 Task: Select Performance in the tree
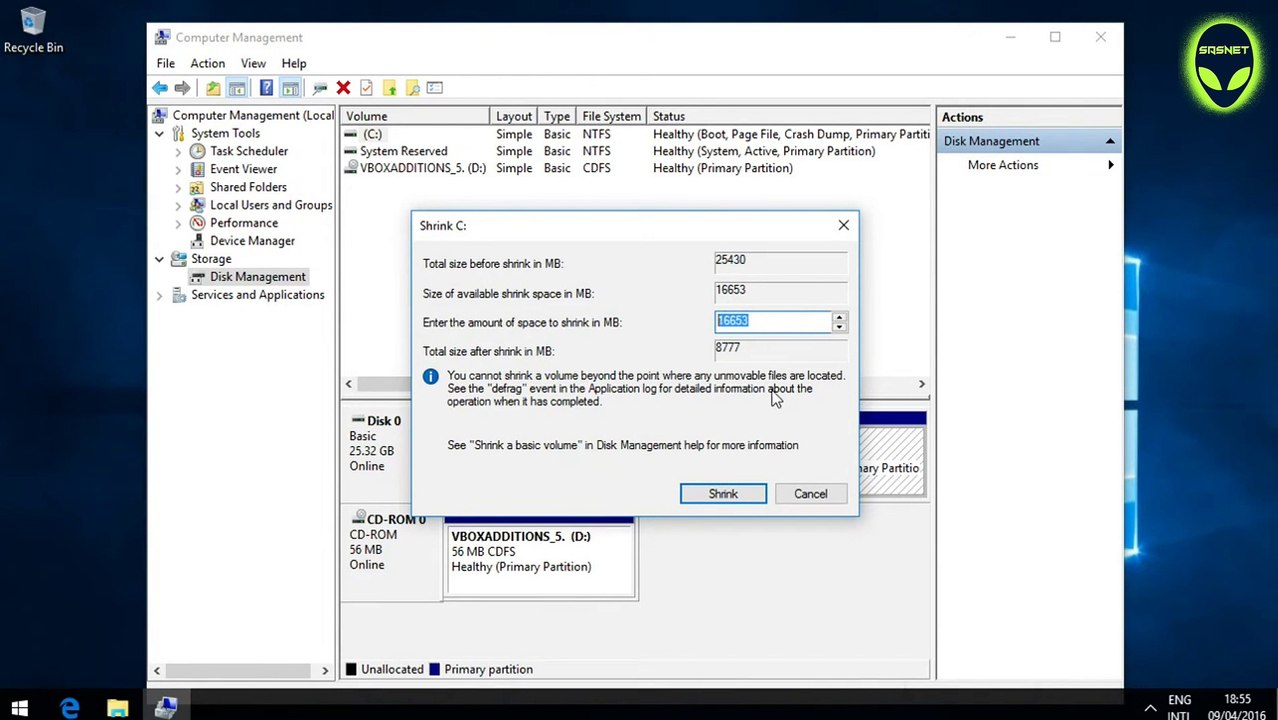click(x=243, y=223)
